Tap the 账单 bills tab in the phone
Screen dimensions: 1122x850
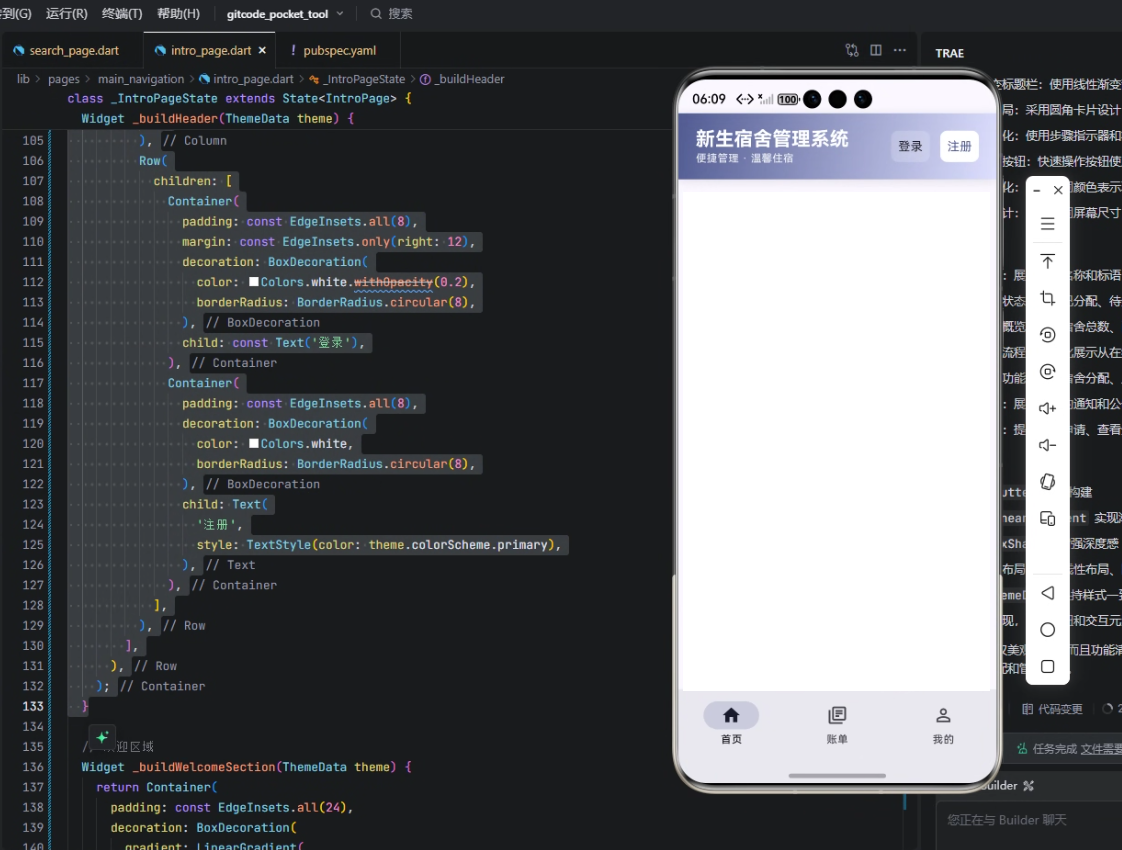[837, 724]
